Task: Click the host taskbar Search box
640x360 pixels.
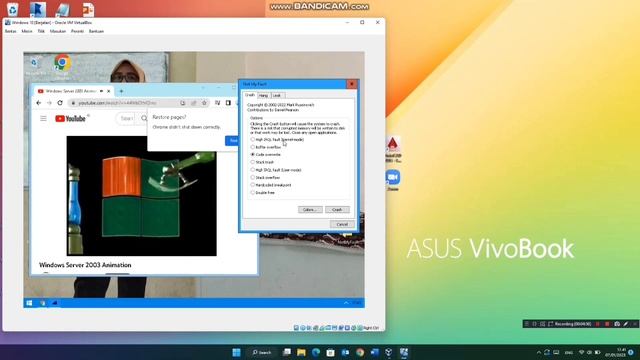Action: pos(262,352)
